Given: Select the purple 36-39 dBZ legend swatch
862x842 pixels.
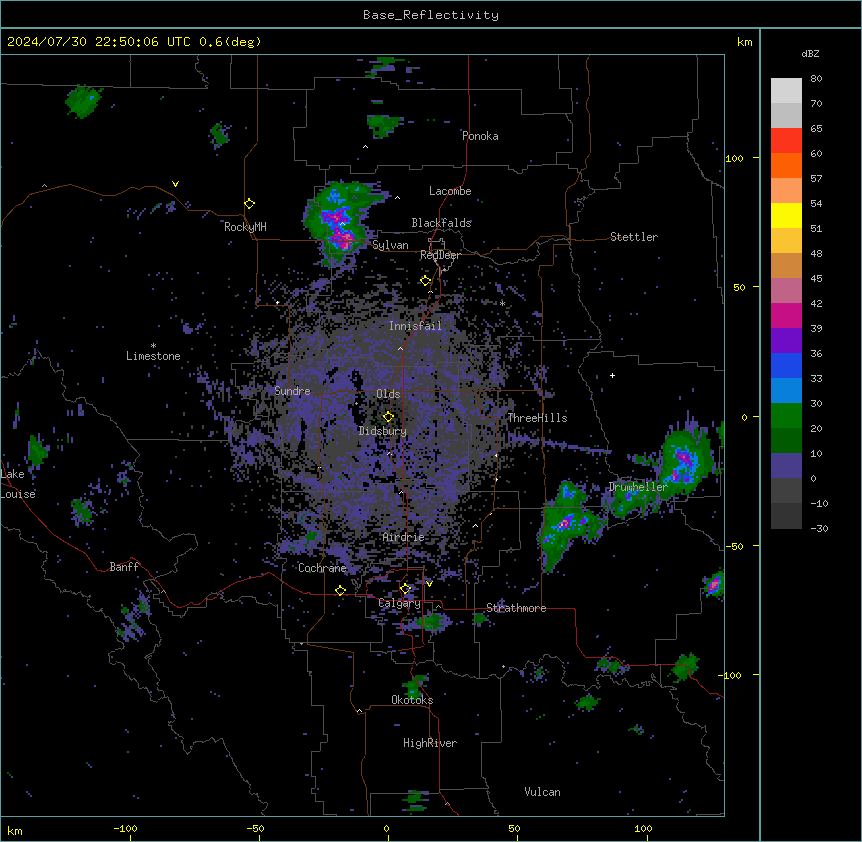Looking at the screenshot, I should [x=786, y=341].
